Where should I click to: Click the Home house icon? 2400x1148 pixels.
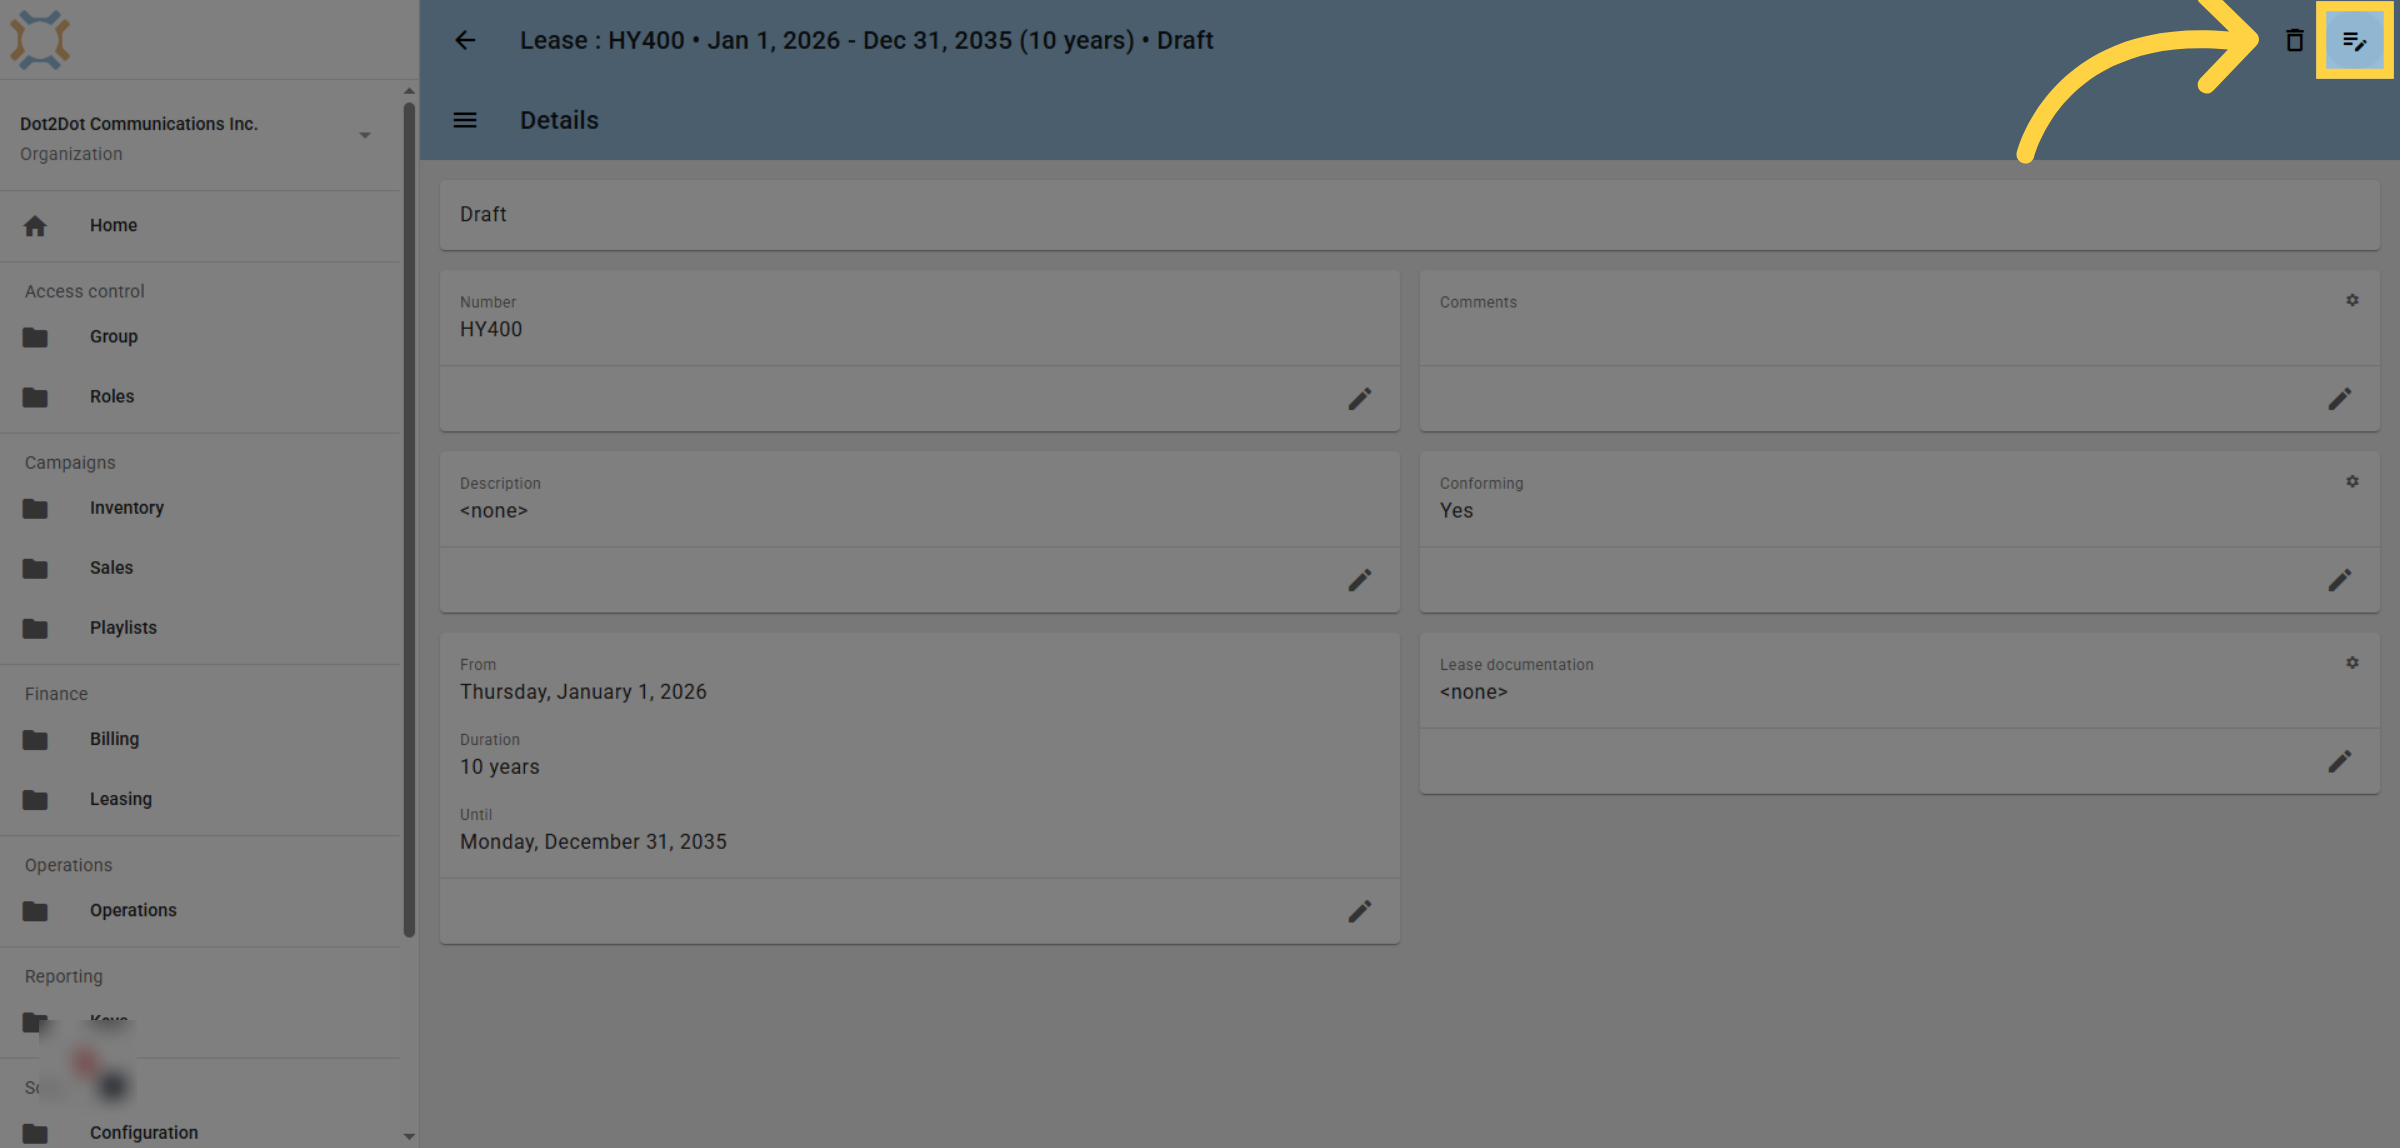(x=35, y=226)
